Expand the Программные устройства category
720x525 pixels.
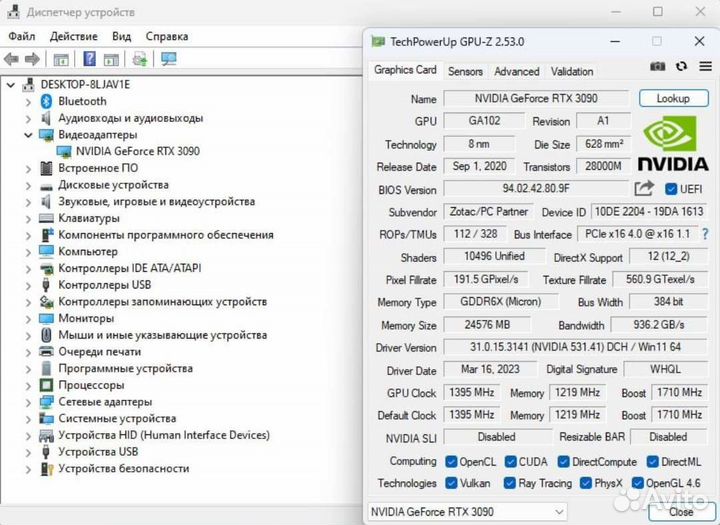tap(28, 369)
